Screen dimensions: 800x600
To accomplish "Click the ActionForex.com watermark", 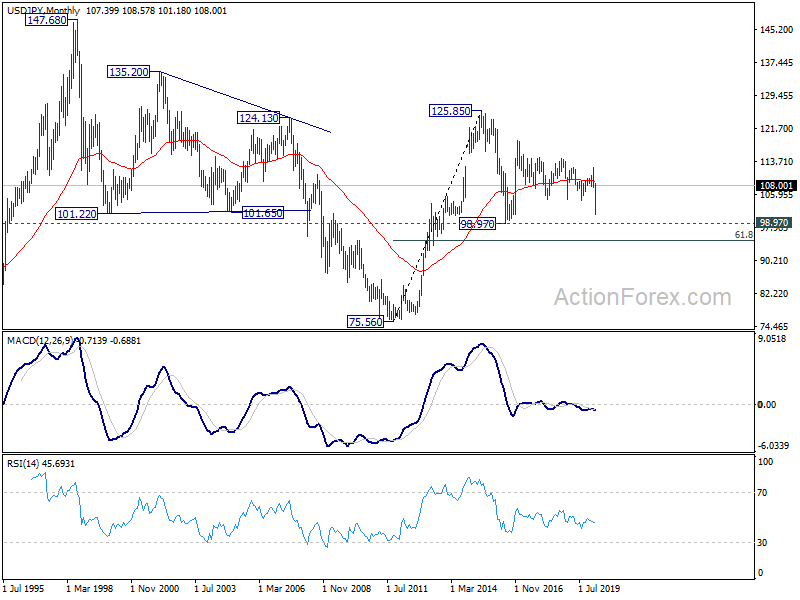I will pyautogui.click(x=642, y=297).
